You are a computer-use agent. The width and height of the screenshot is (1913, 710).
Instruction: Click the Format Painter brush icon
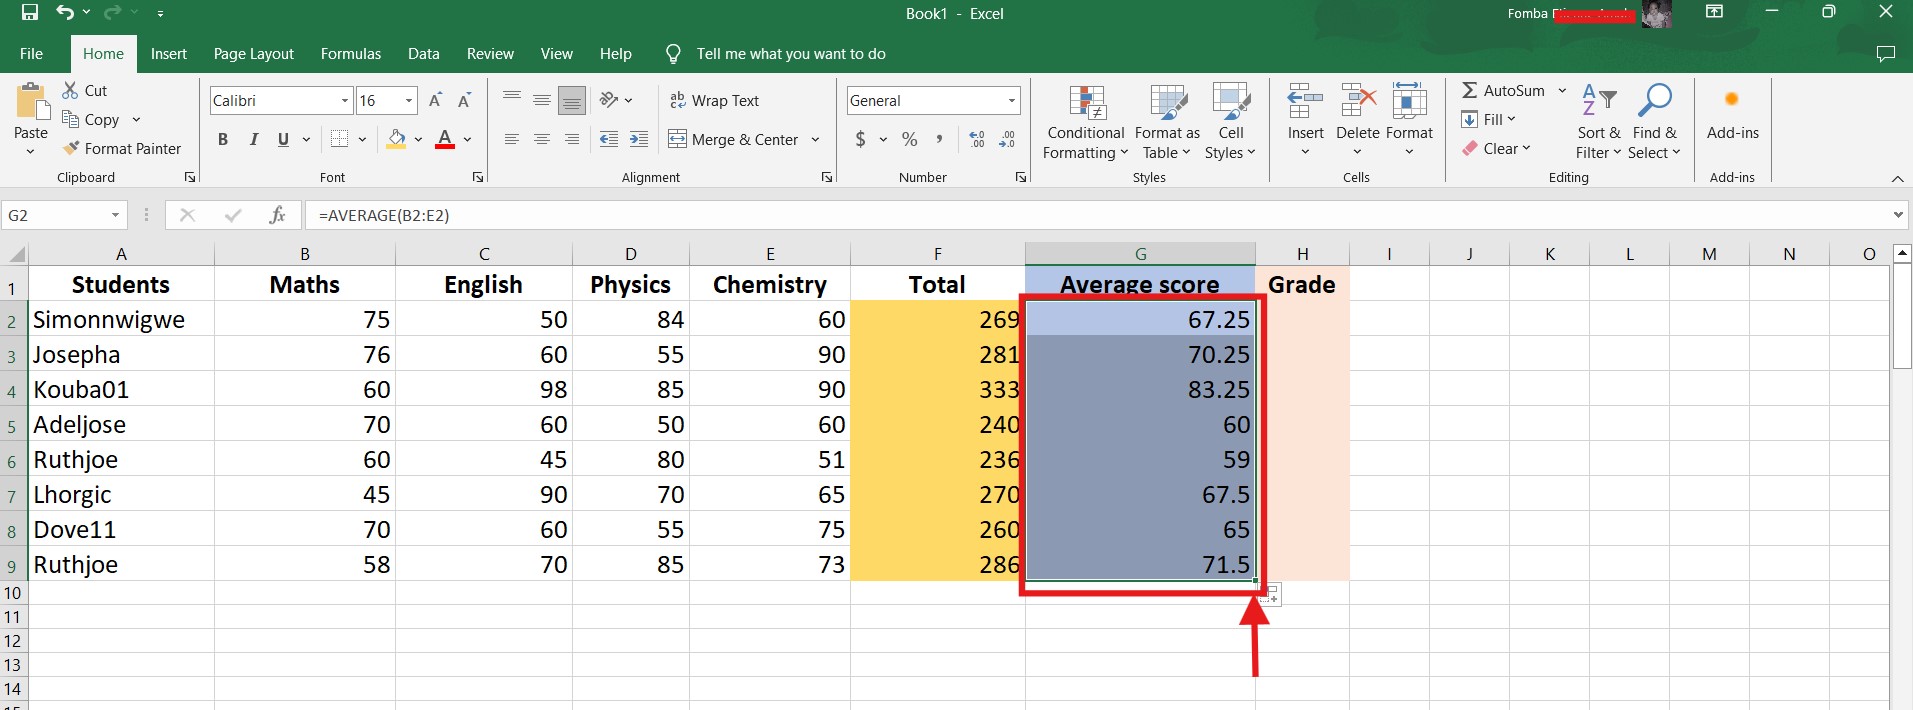click(x=71, y=148)
